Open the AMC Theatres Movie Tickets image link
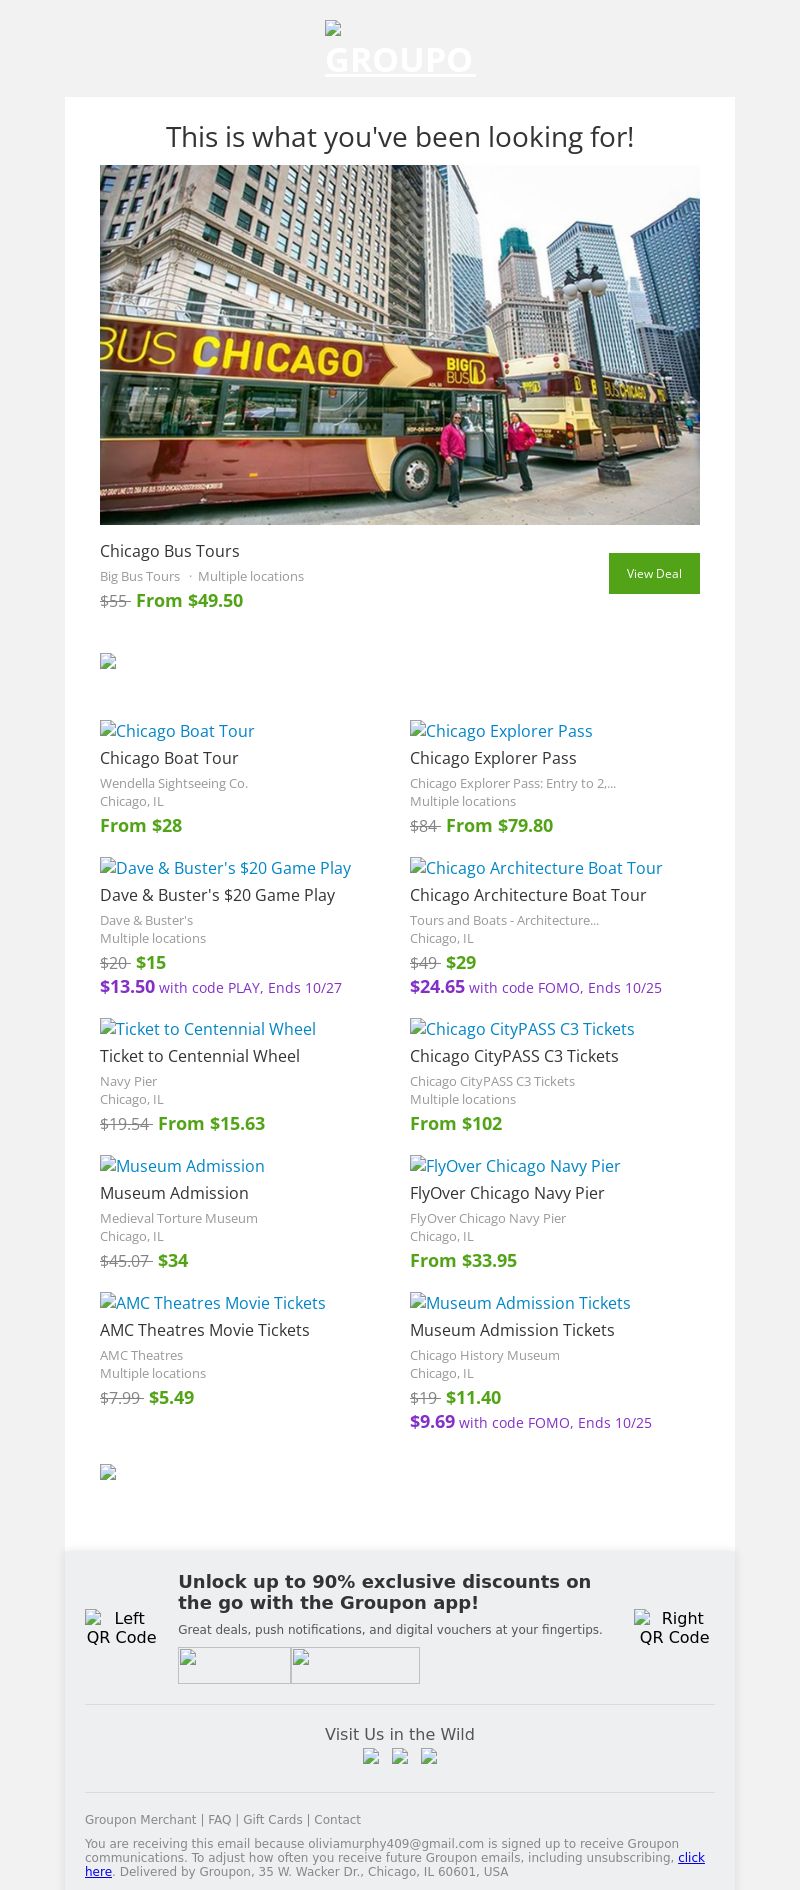The height and width of the screenshot is (1890, 800). (x=213, y=1303)
